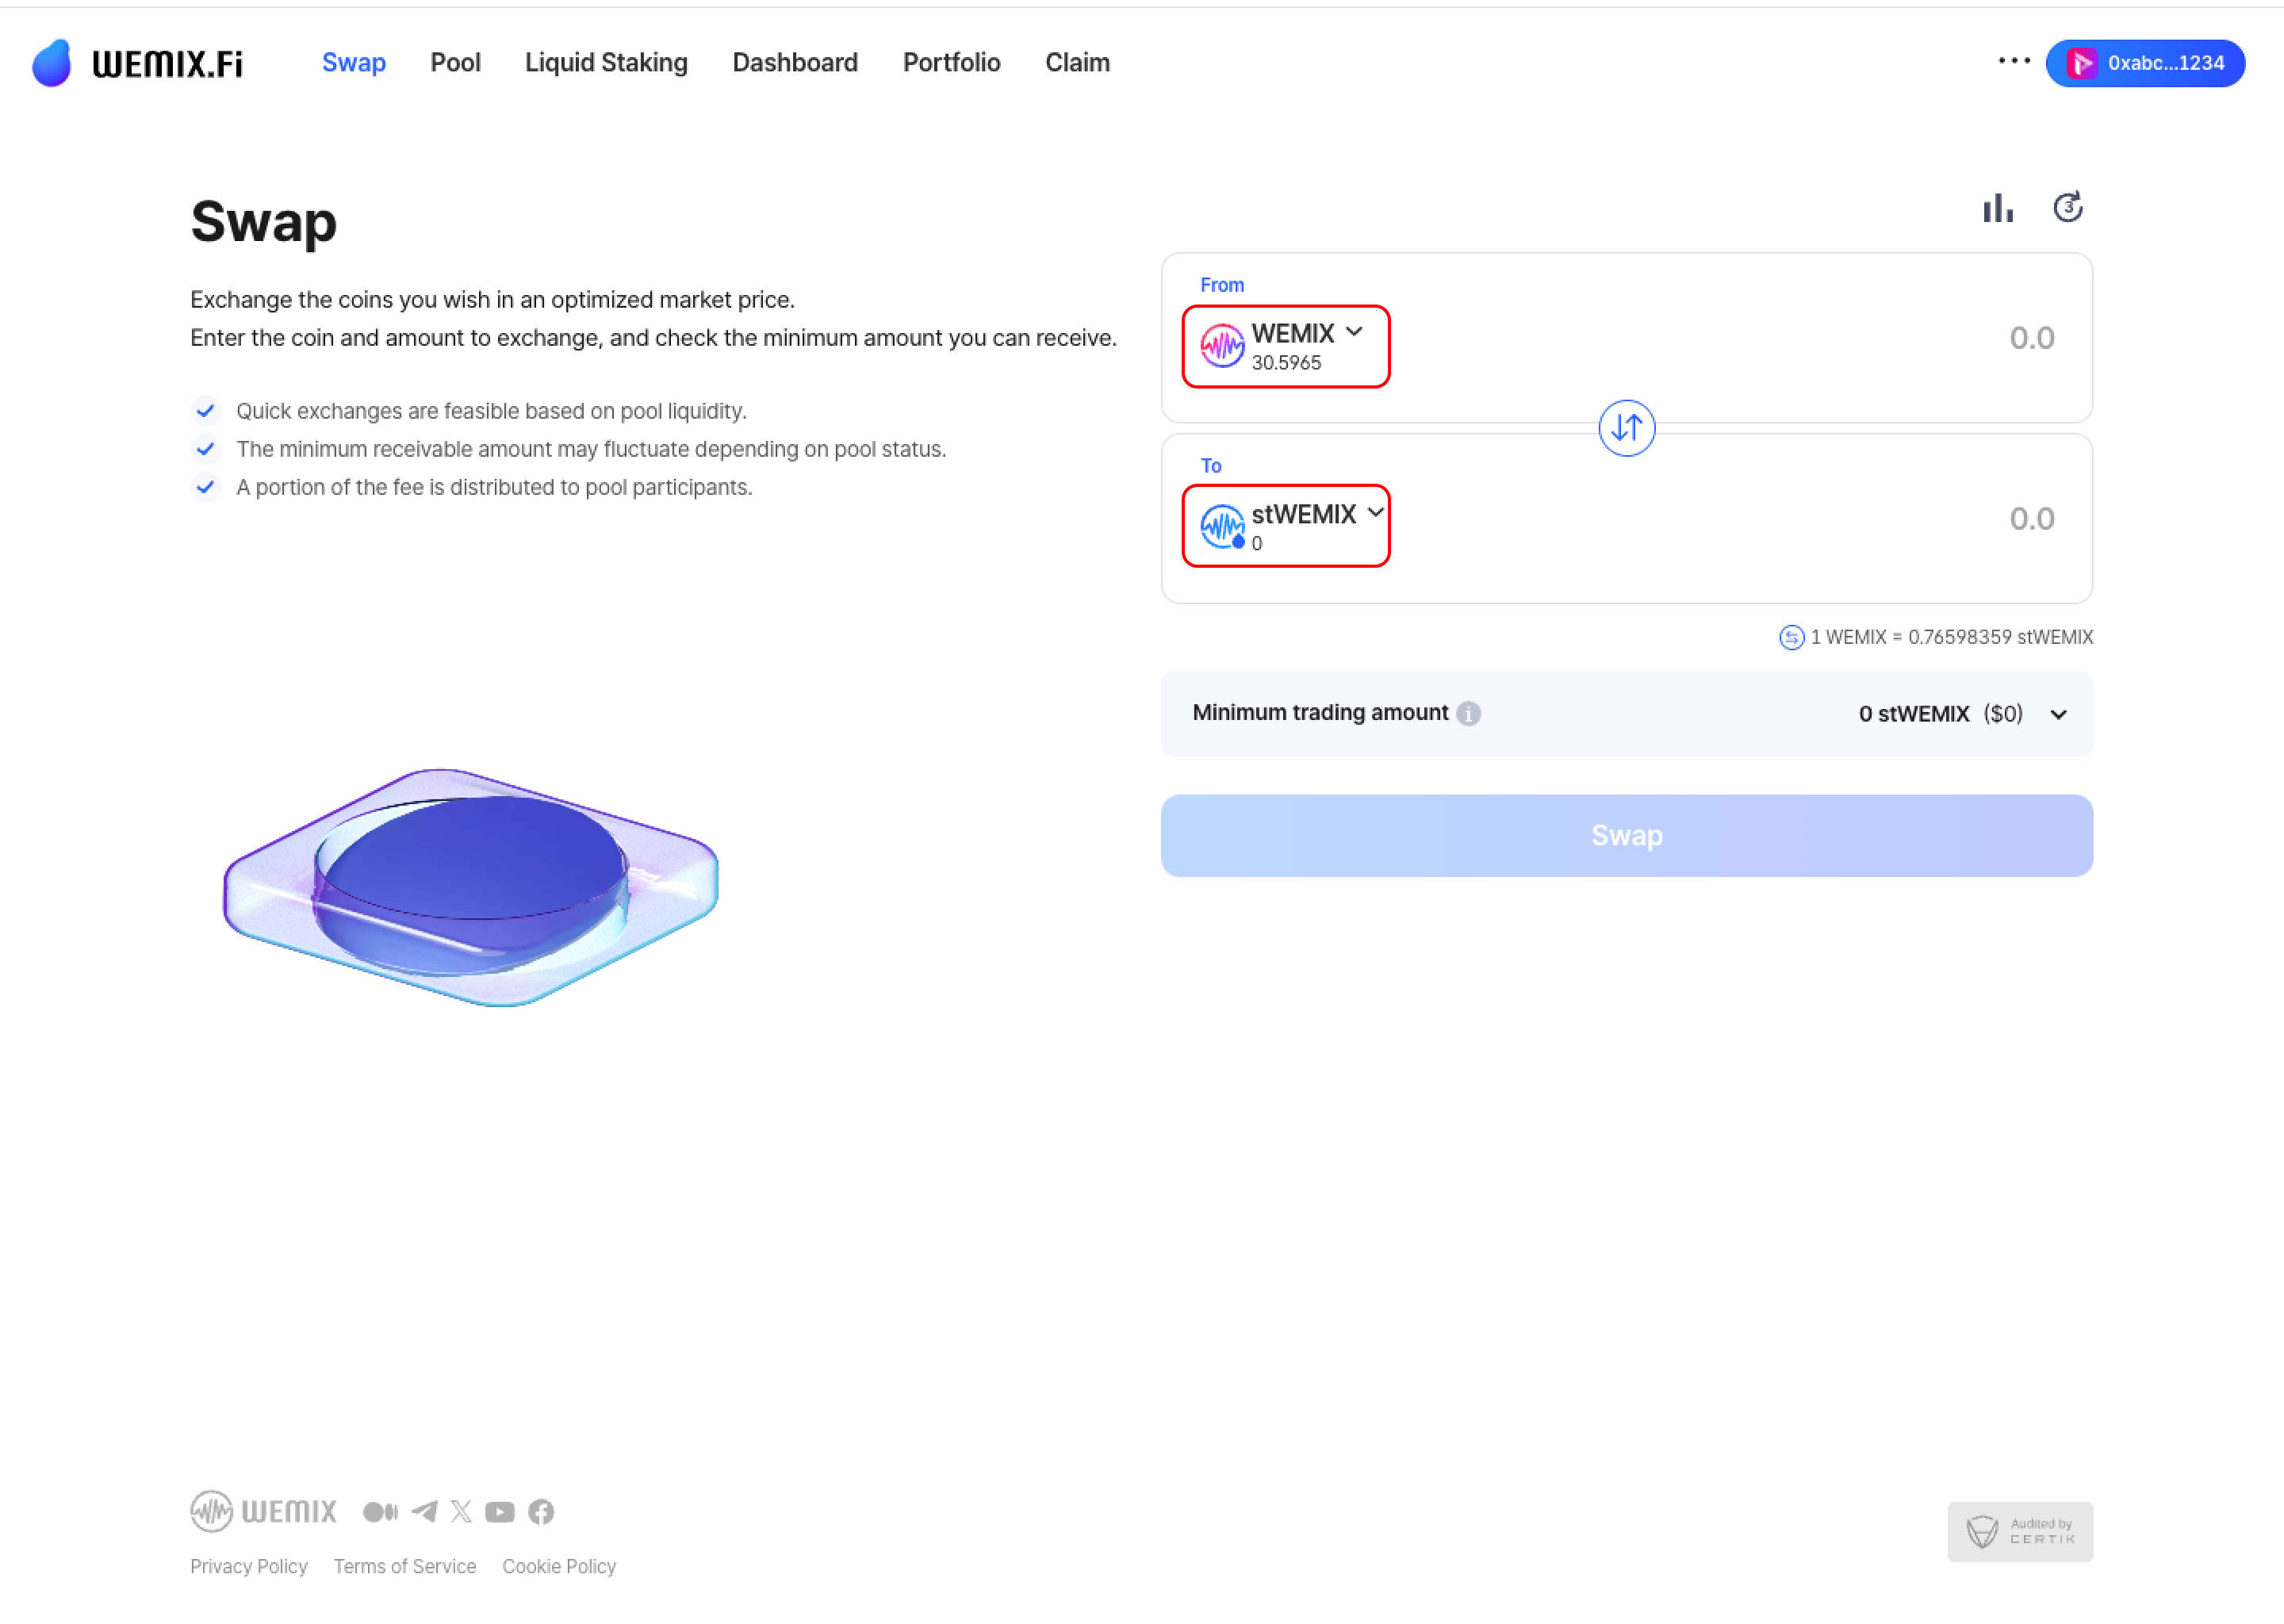Click the refresh countdown icon

(2067, 208)
